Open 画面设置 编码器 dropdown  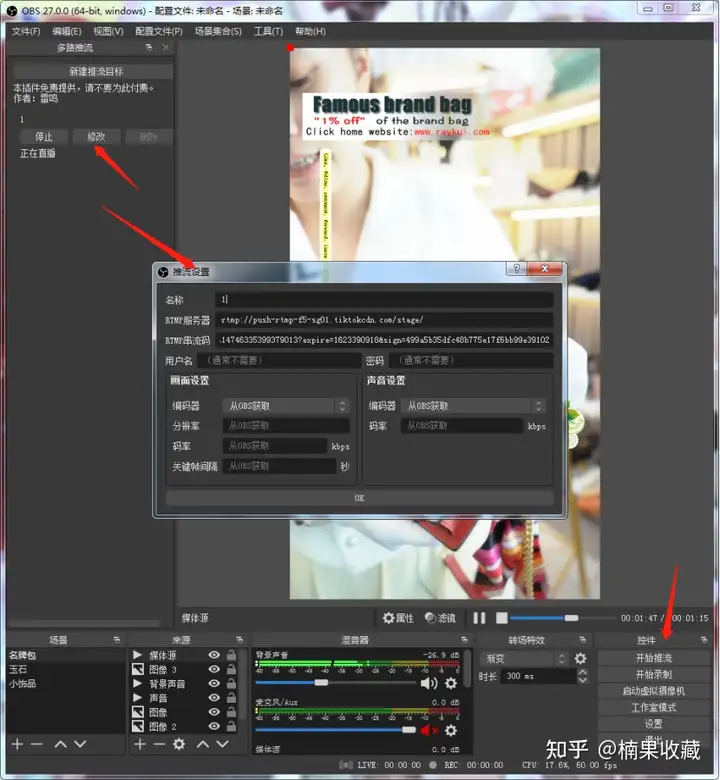pyautogui.click(x=286, y=406)
